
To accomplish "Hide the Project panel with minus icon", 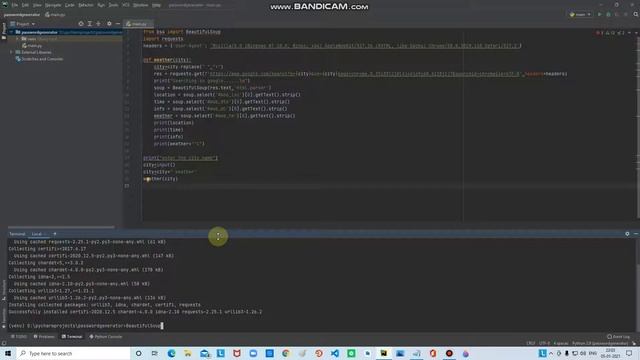I will [118, 24].
